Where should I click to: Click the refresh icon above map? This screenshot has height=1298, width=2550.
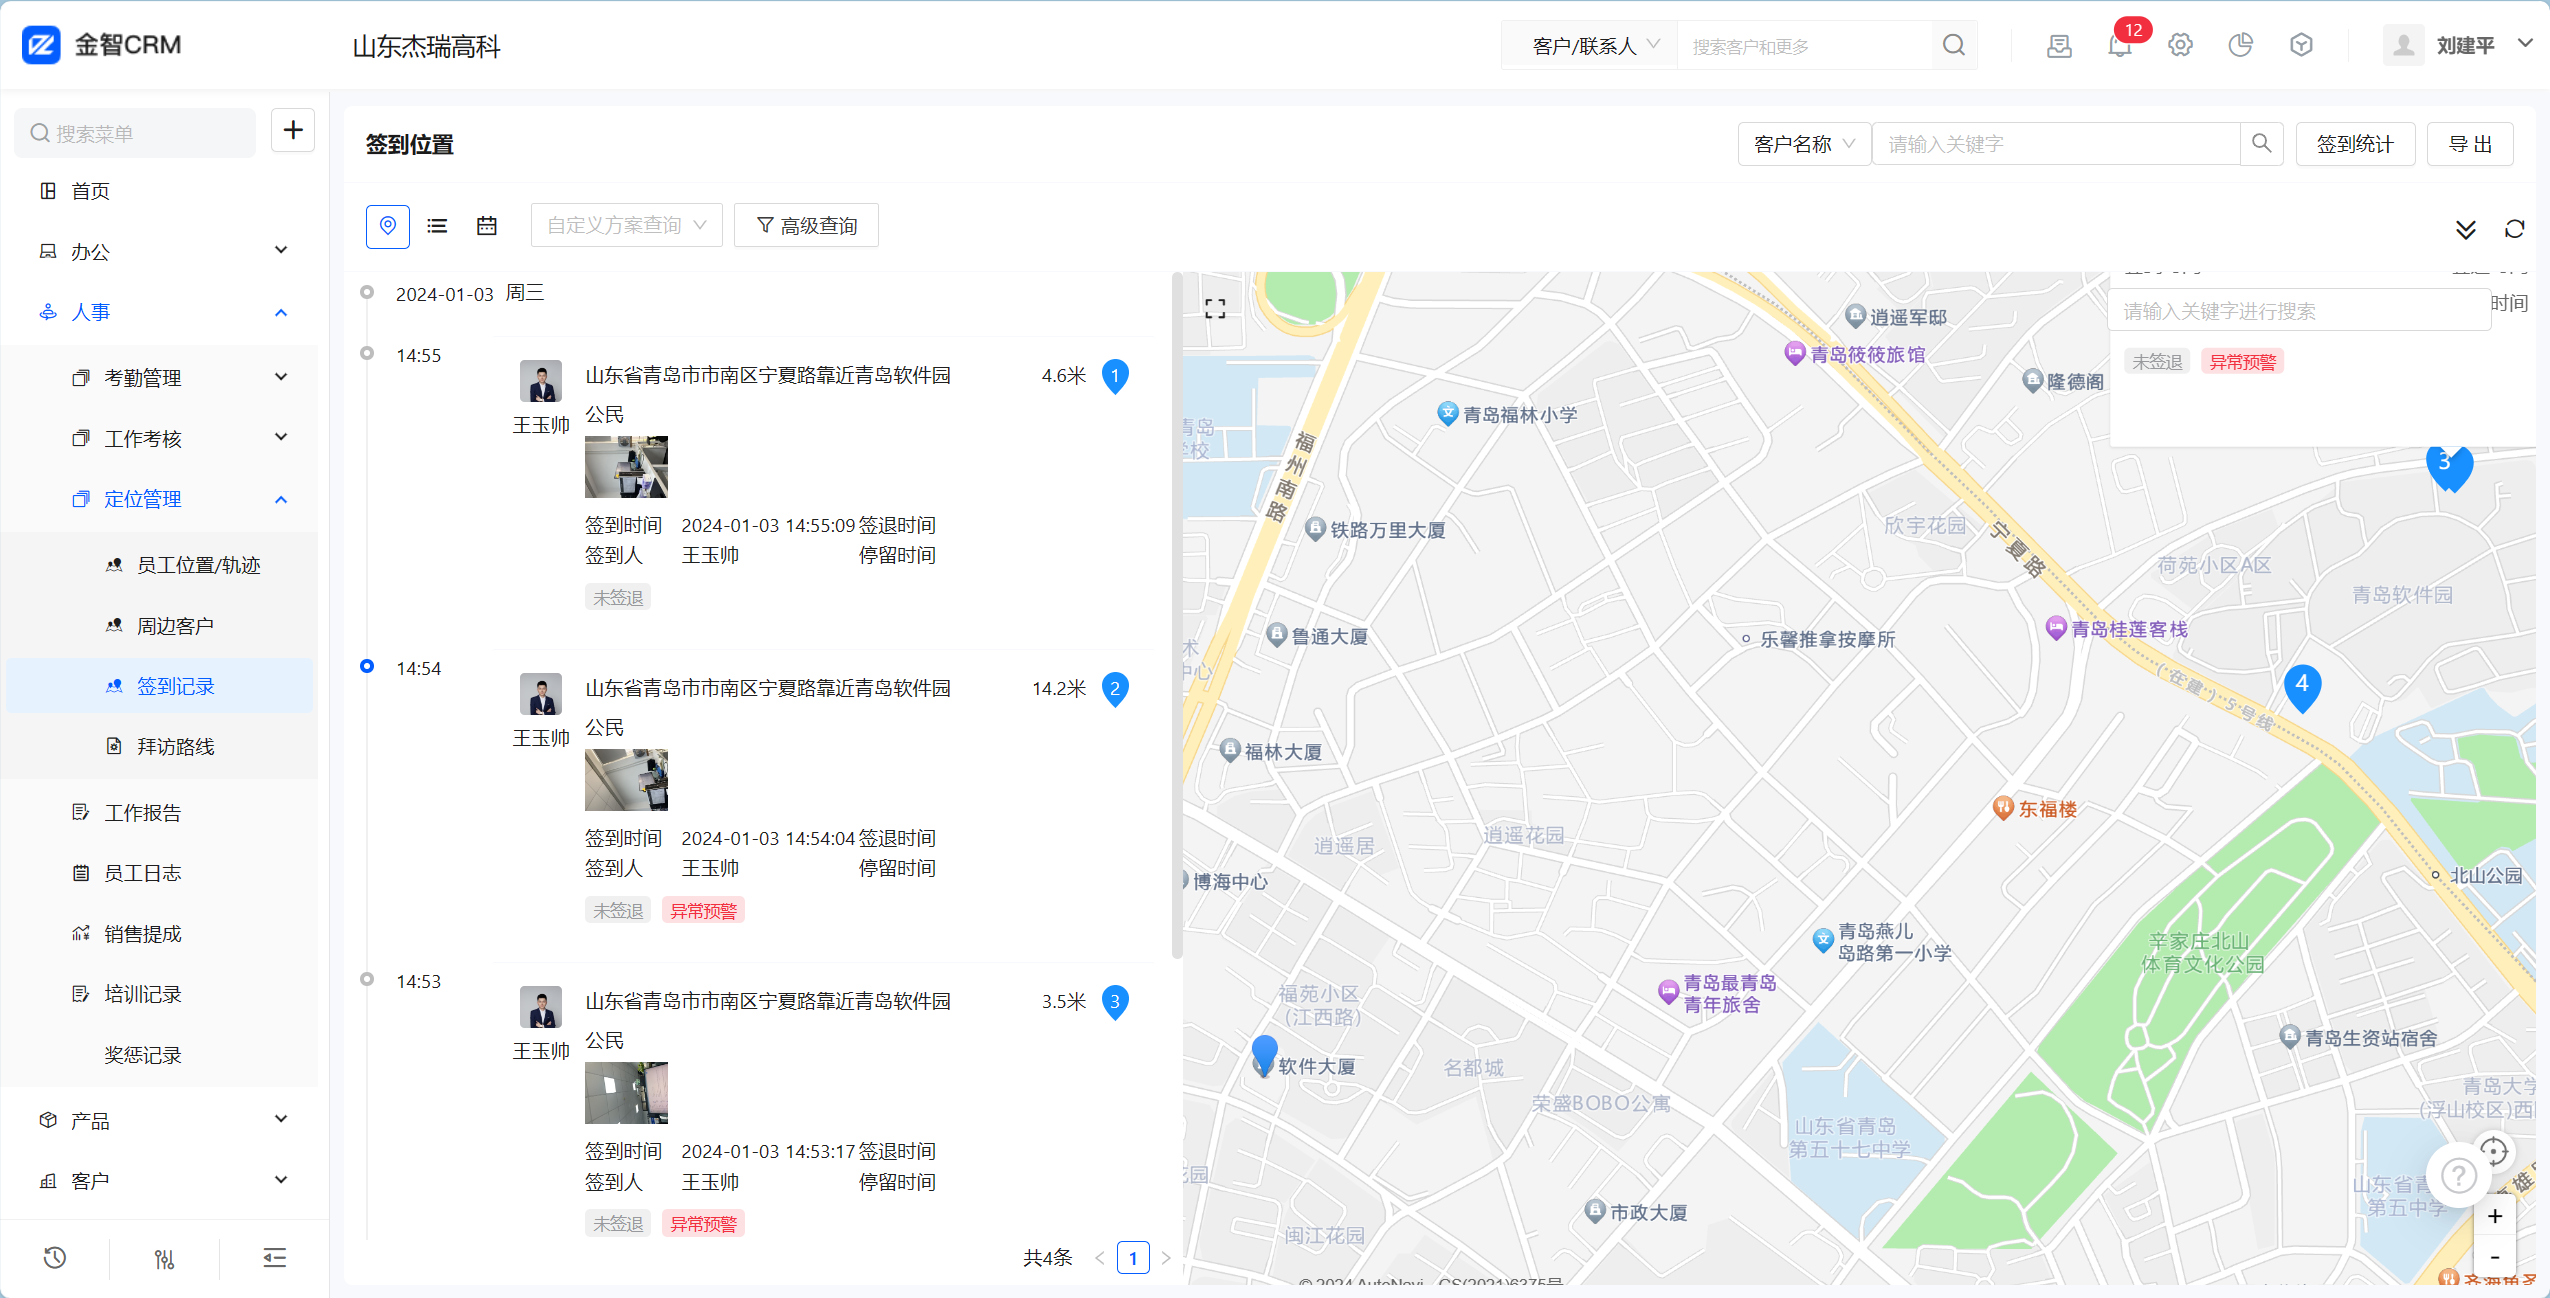pos(2514,229)
